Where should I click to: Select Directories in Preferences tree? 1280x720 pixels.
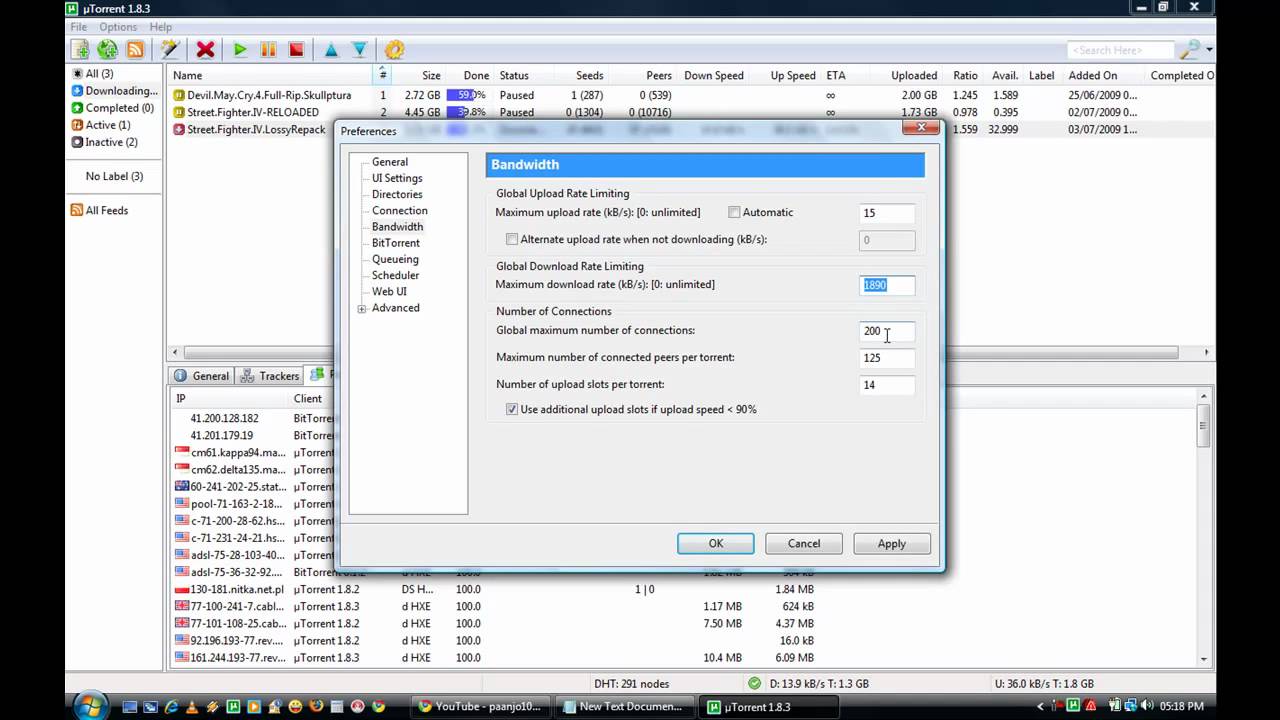point(397,194)
